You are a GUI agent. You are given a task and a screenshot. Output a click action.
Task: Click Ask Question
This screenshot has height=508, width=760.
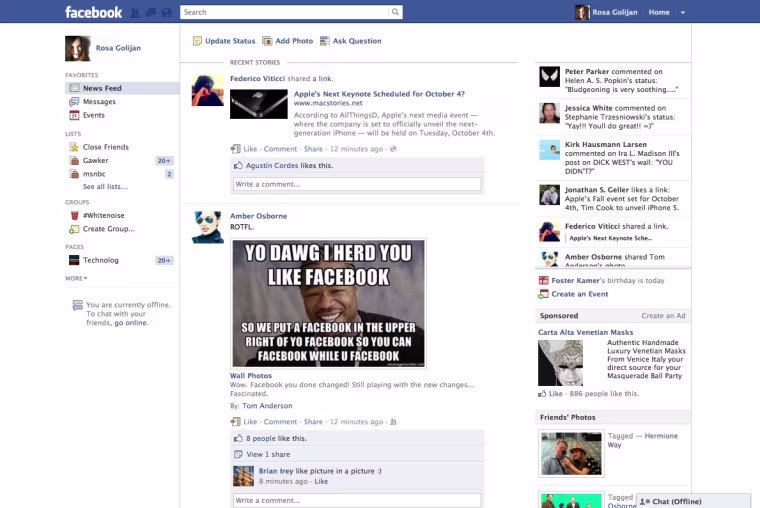(x=351, y=41)
